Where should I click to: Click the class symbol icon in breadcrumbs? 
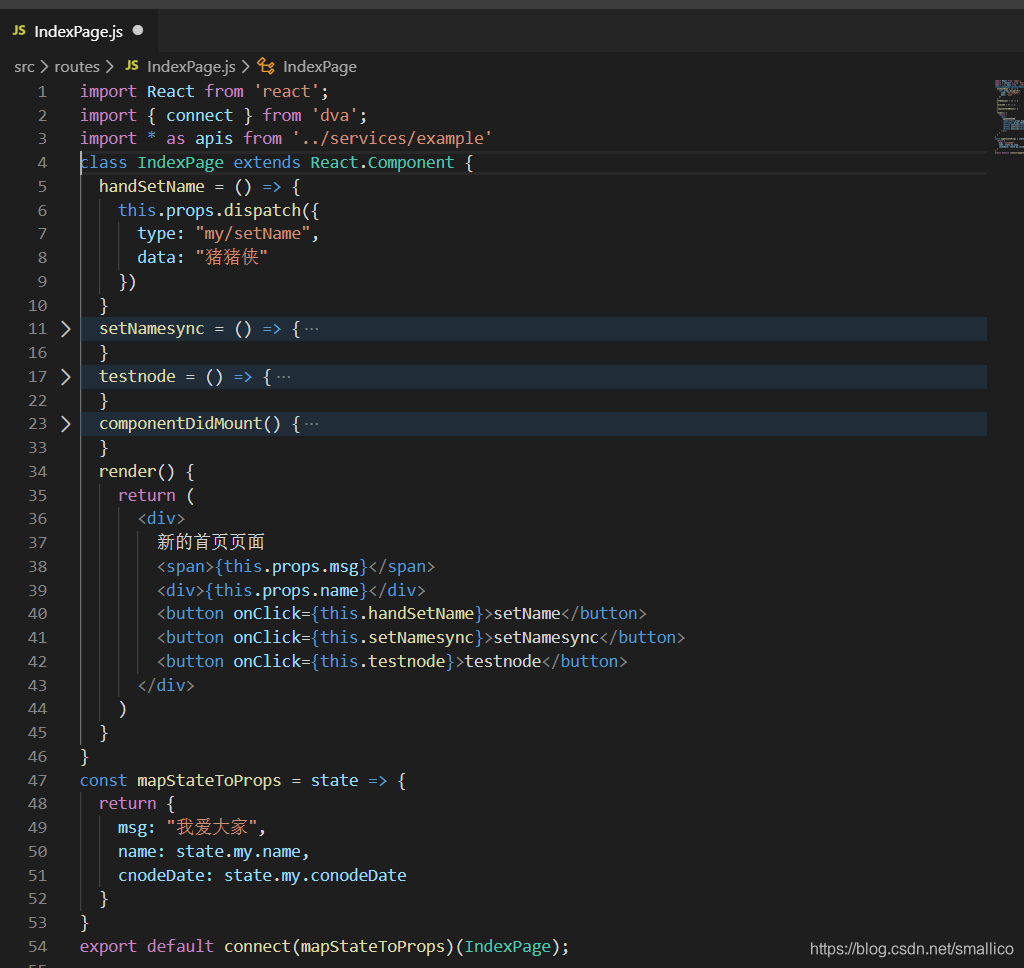click(x=266, y=66)
